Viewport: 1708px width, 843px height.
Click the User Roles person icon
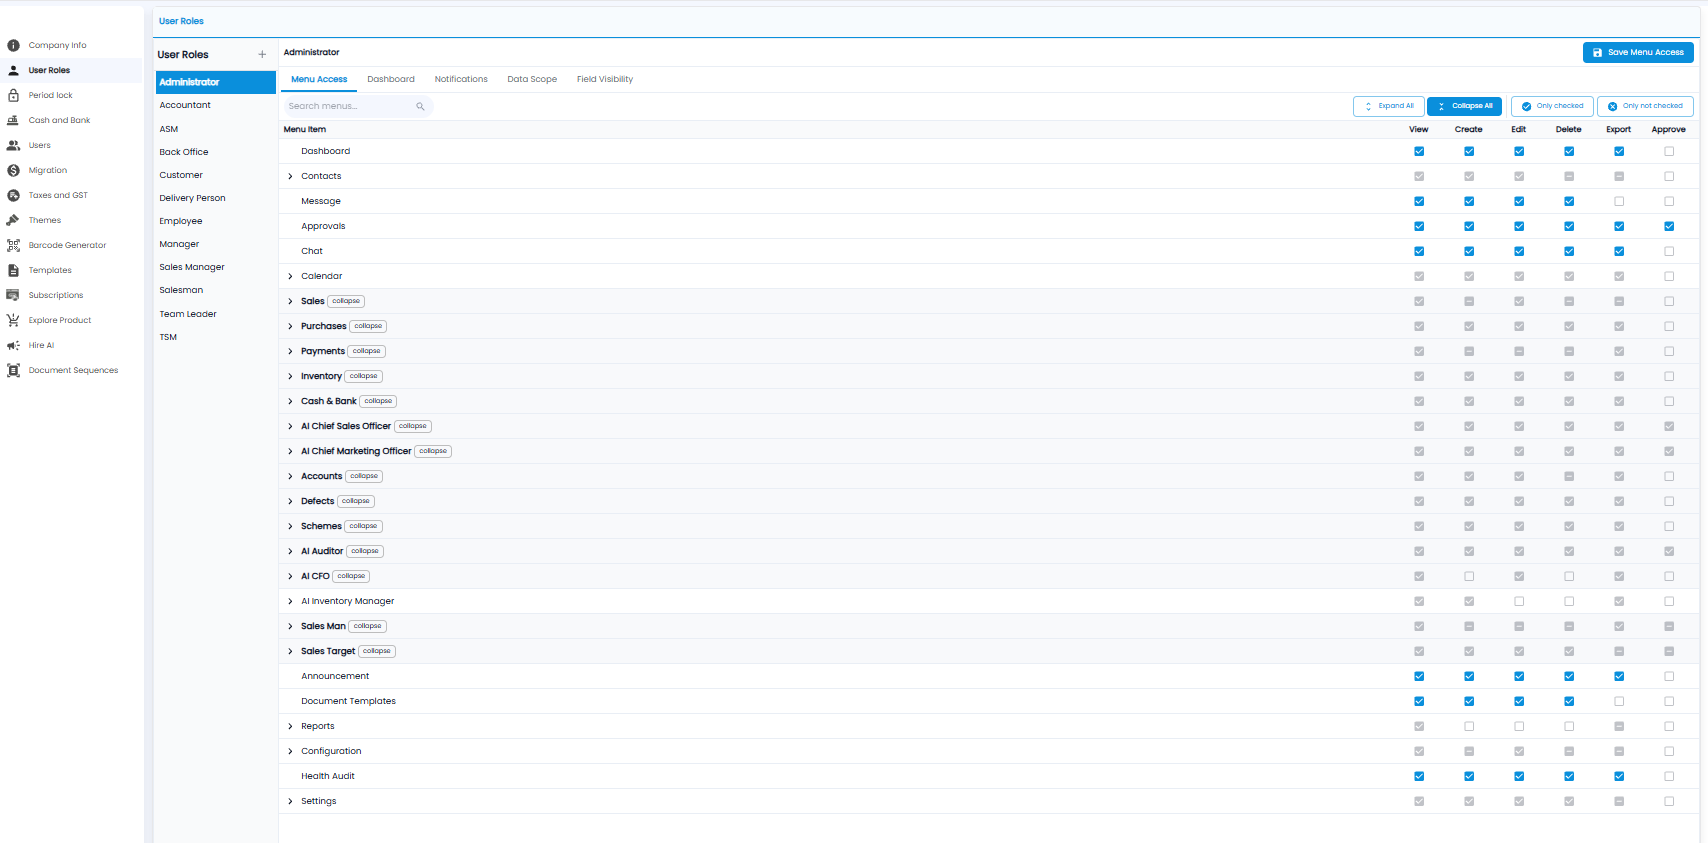tap(13, 70)
